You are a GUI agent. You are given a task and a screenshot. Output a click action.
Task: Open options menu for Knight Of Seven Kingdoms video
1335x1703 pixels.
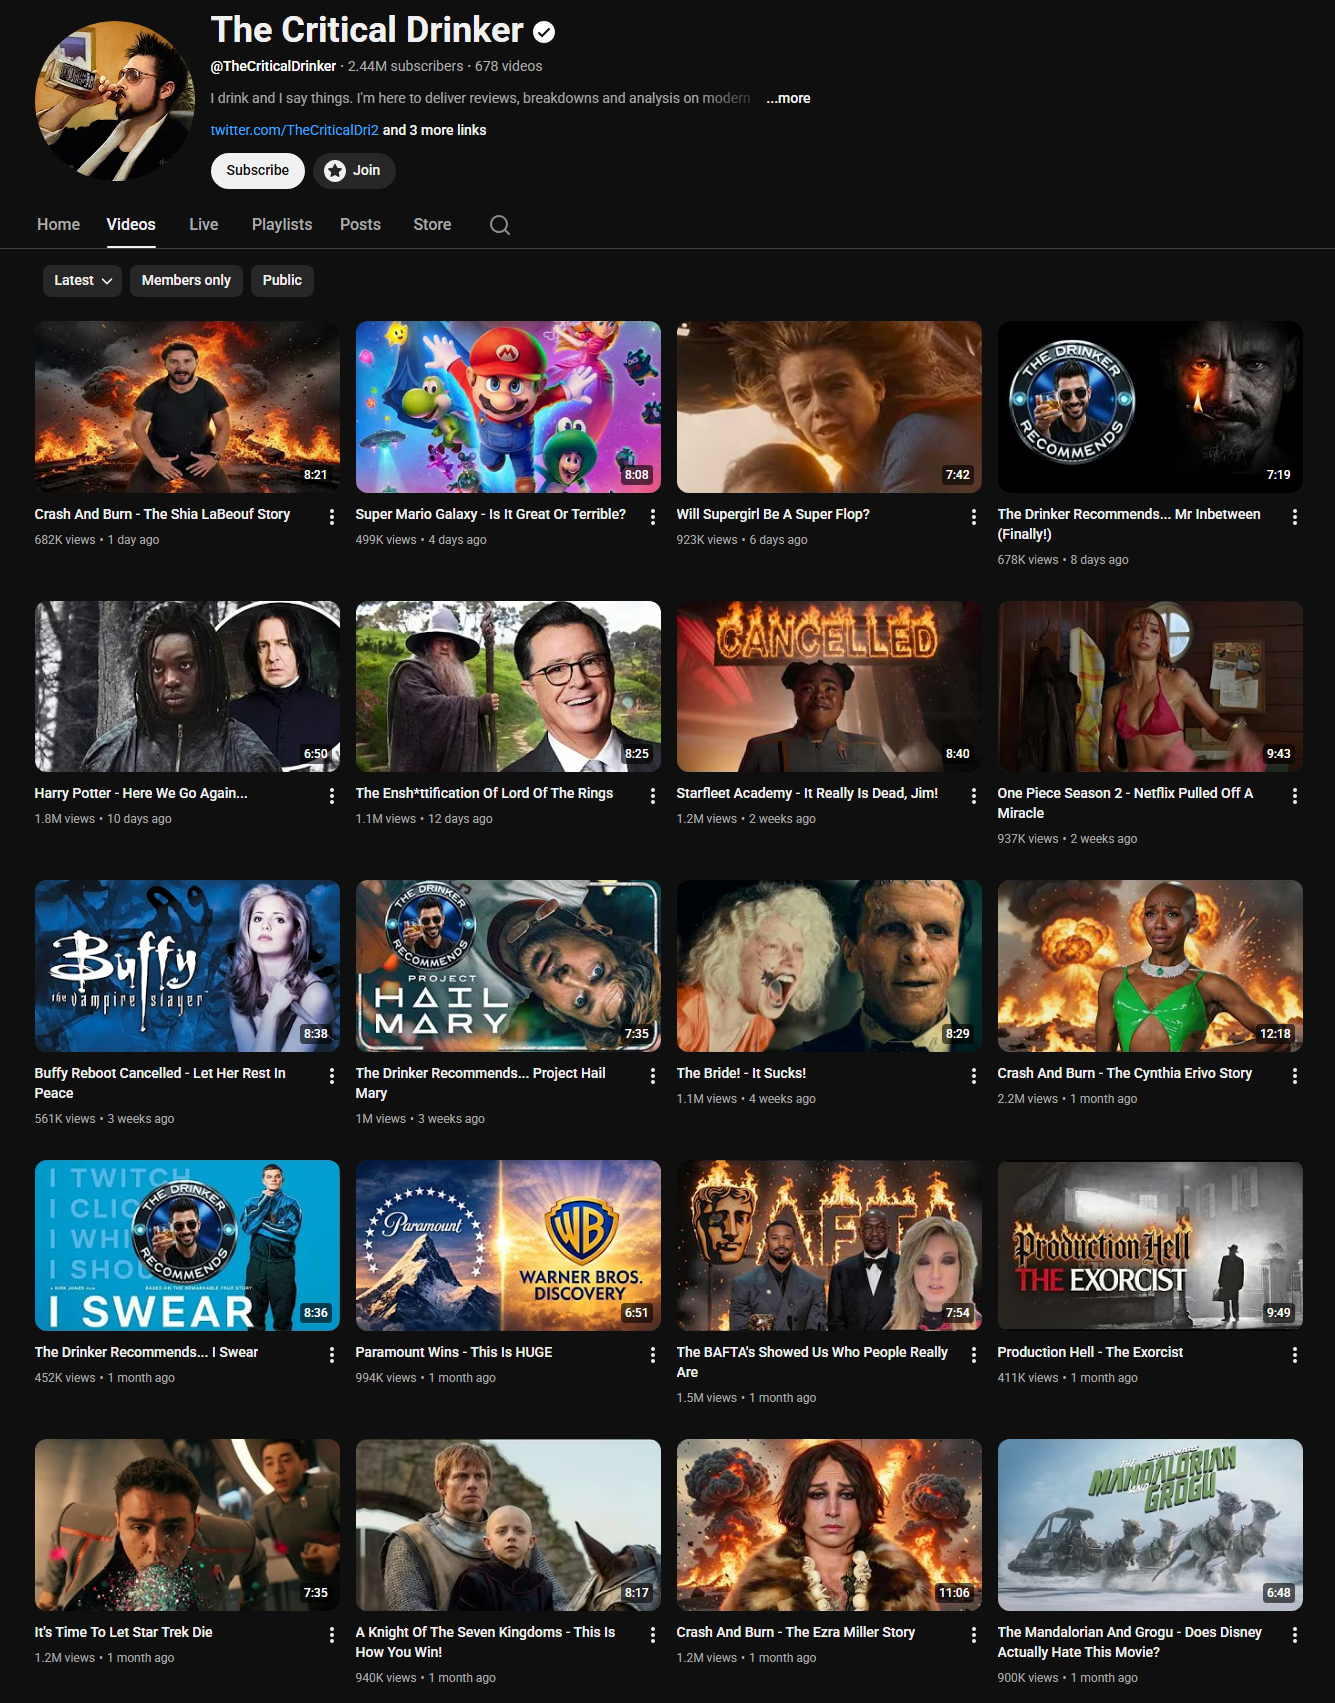653,1634
